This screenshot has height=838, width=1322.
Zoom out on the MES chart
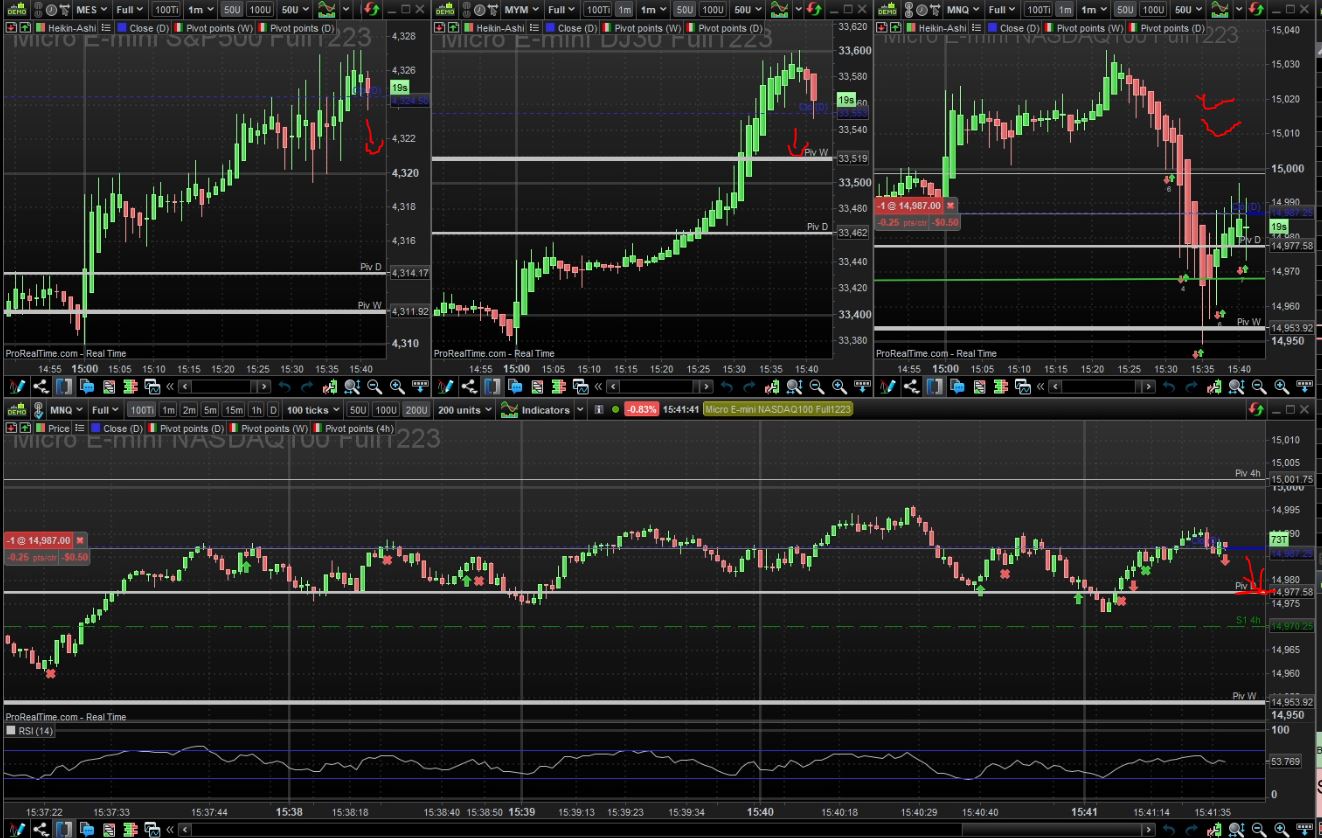(x=375, y=386)
